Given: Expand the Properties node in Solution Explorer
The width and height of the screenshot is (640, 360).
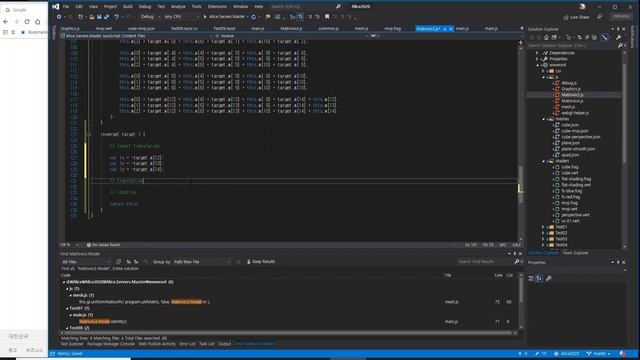Looking at the screenshot, I should point(538,59).
